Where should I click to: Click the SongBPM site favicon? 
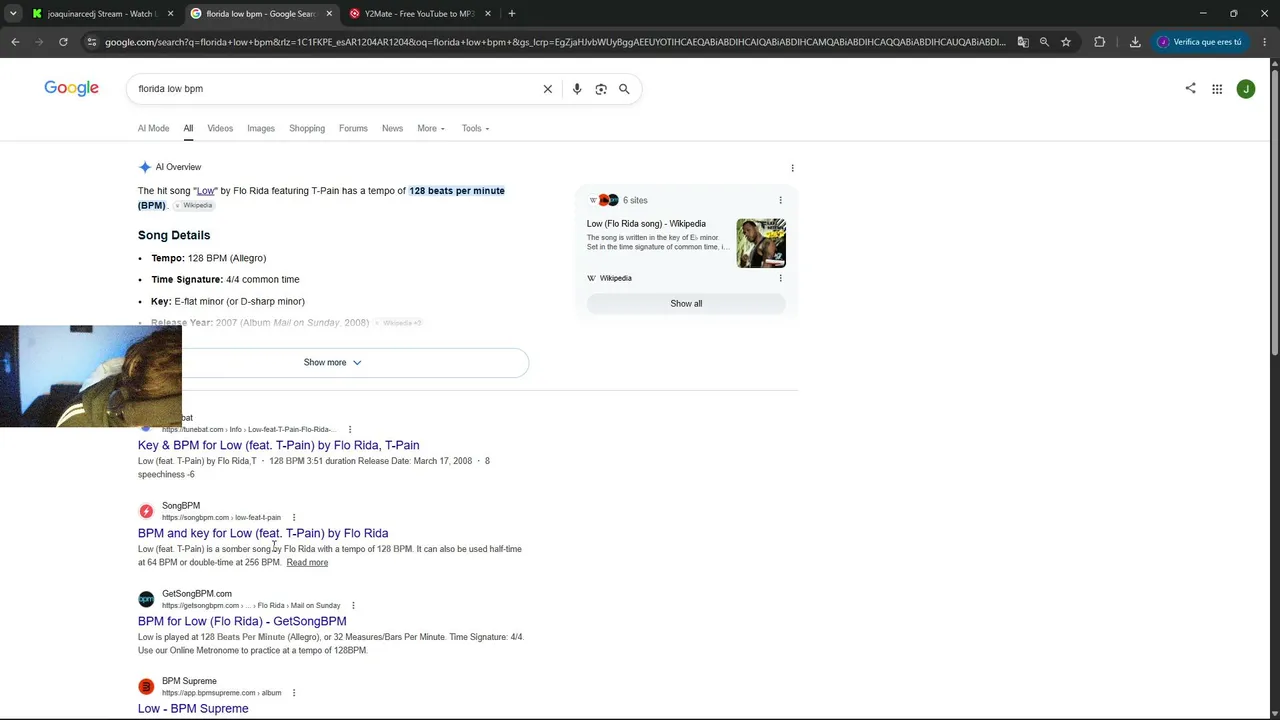coord(146,511)
